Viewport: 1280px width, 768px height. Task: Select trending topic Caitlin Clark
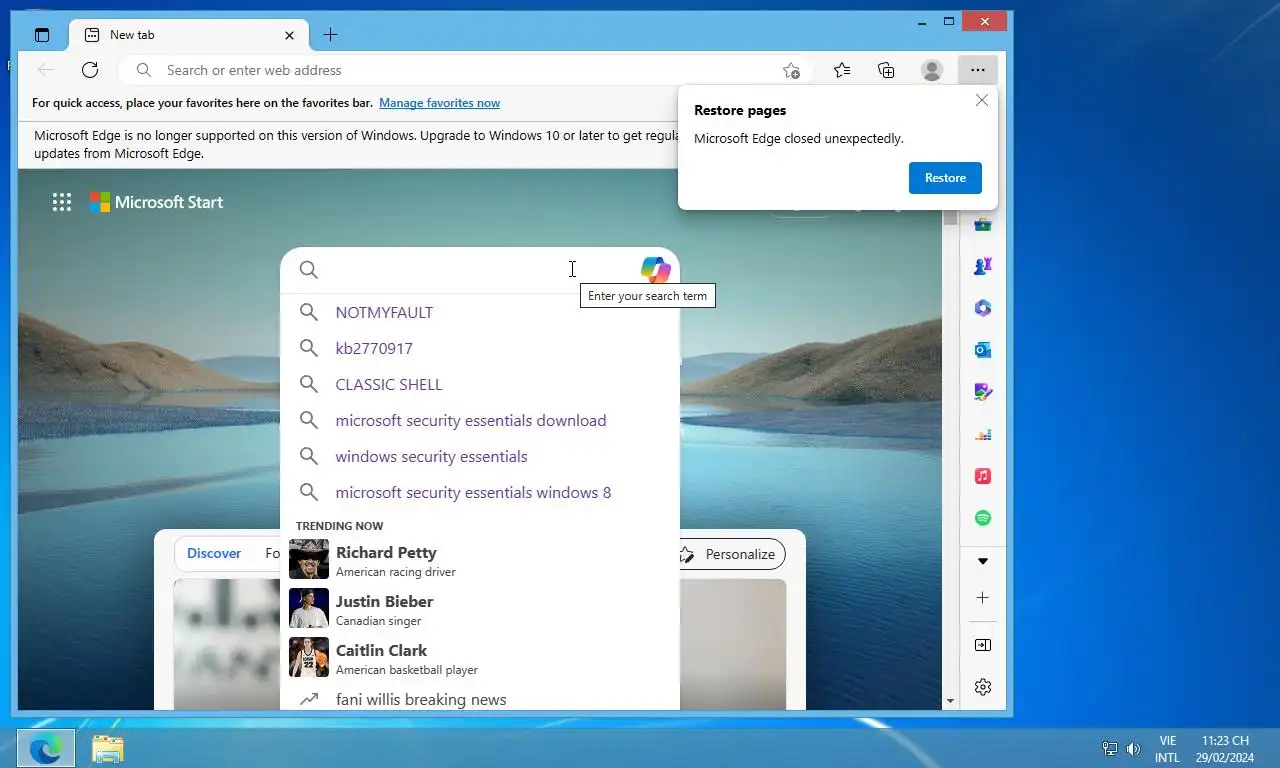pyautogui.click(x=480, y=658)
